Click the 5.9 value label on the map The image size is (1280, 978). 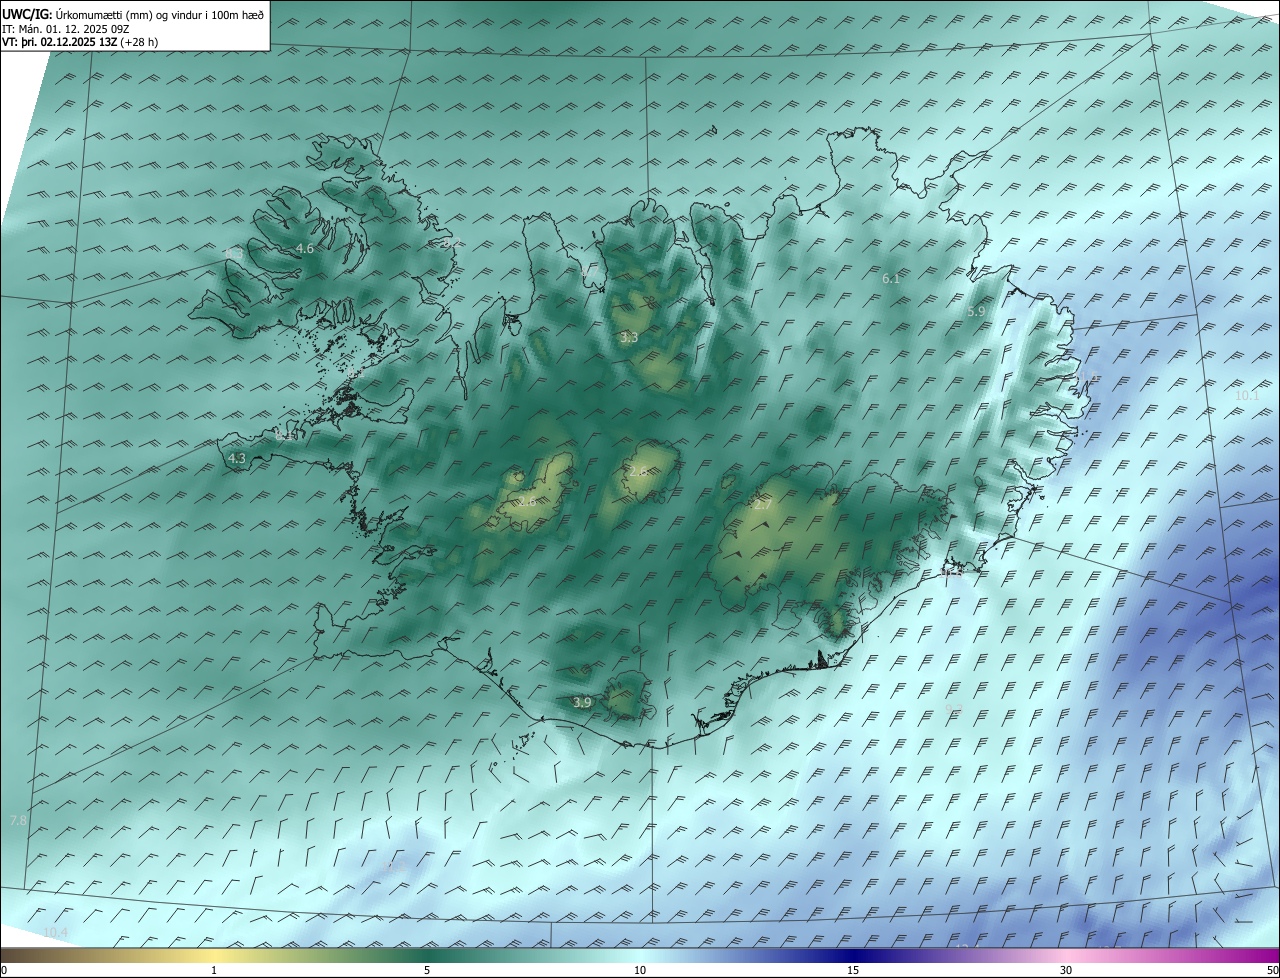pyautogui.click(x=977, y=312)
